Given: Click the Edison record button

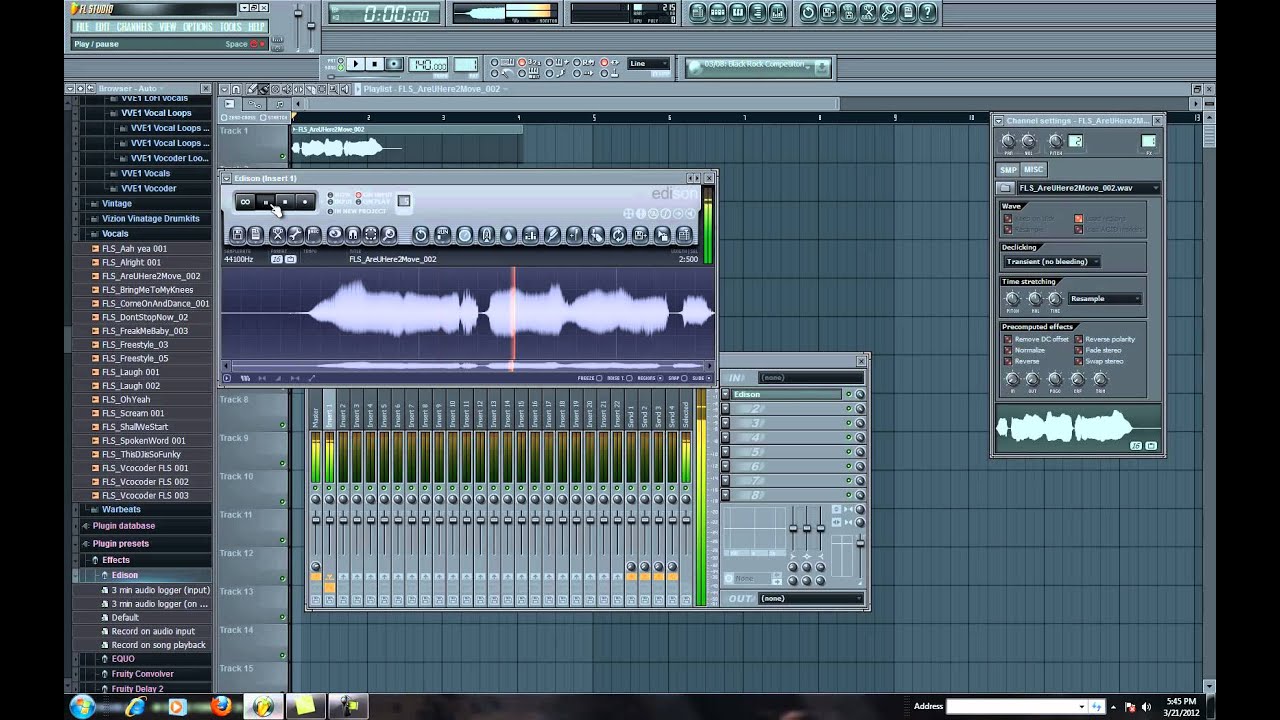Looking at the screenshot, I should [x=305, y=202].
